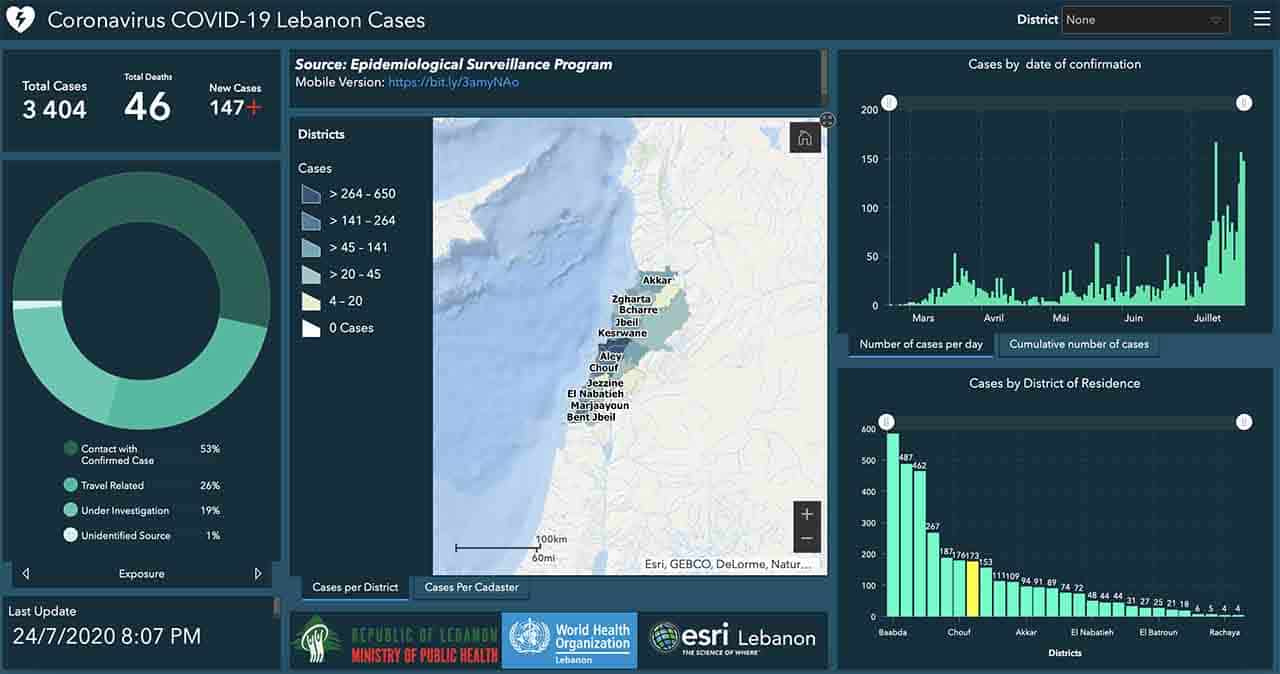Select Number of cases per day tab
This screenshot has height=674, width=1280.
[x=921, y=345]
